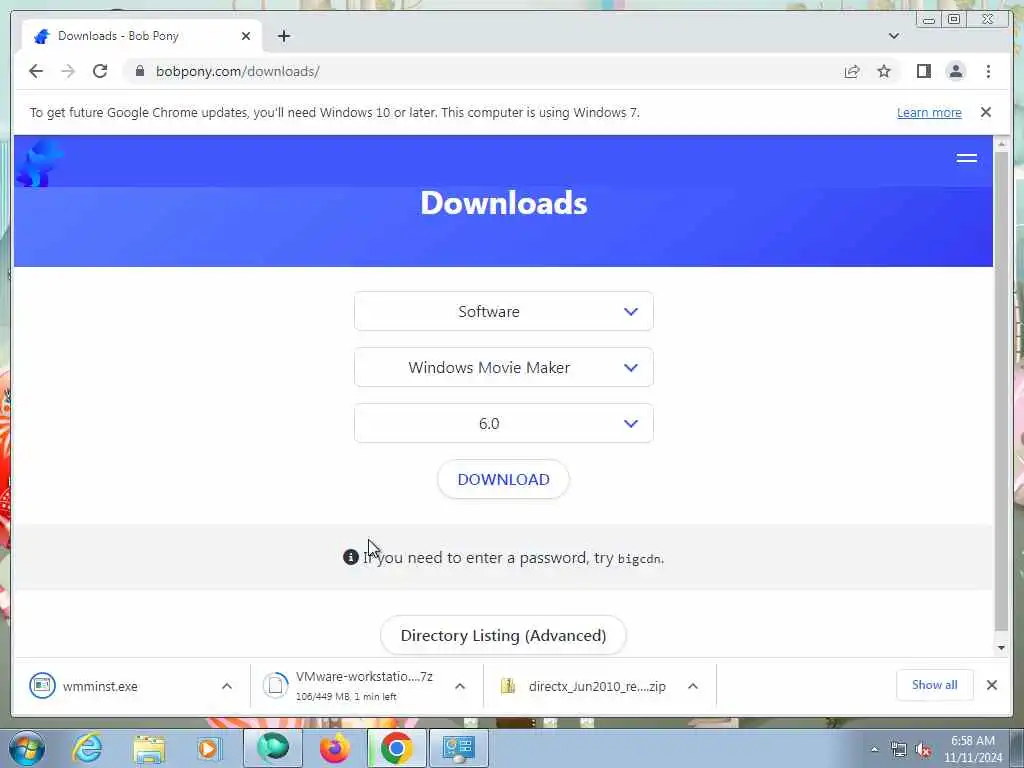Open a new tab with the plus button
This screenshot has height=768, width=1024.
[283, 36]
